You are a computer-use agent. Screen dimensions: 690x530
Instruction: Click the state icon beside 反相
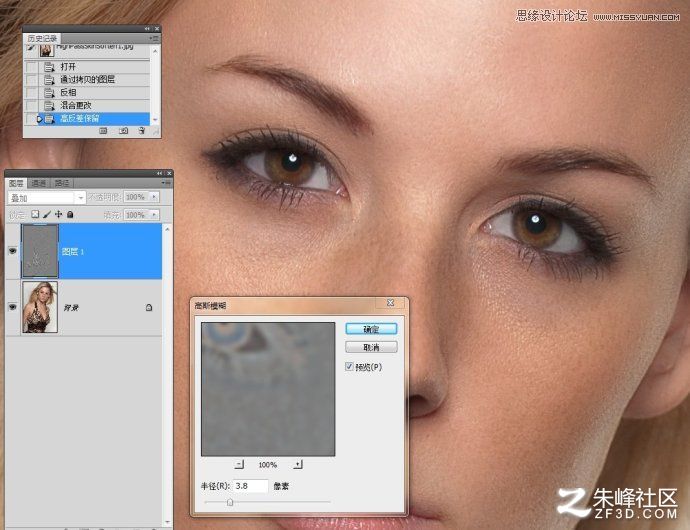point(49,93)
